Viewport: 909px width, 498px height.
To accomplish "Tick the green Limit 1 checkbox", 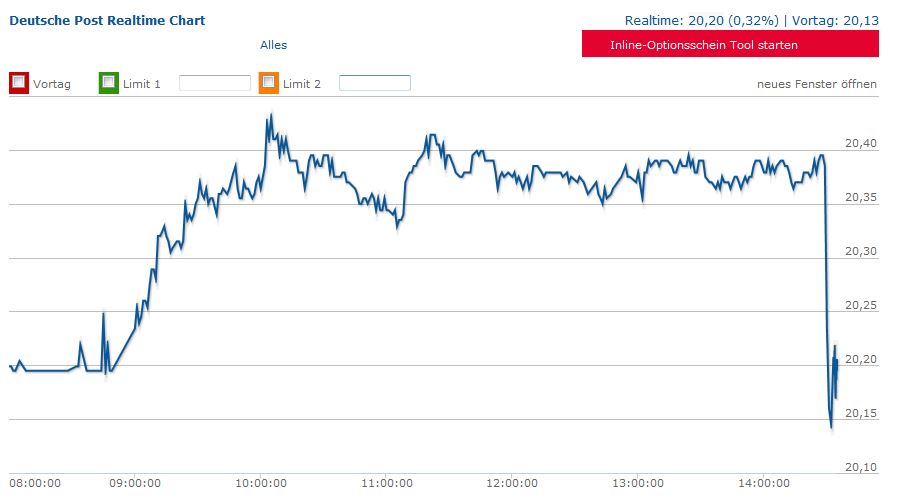I will [109, 83].
